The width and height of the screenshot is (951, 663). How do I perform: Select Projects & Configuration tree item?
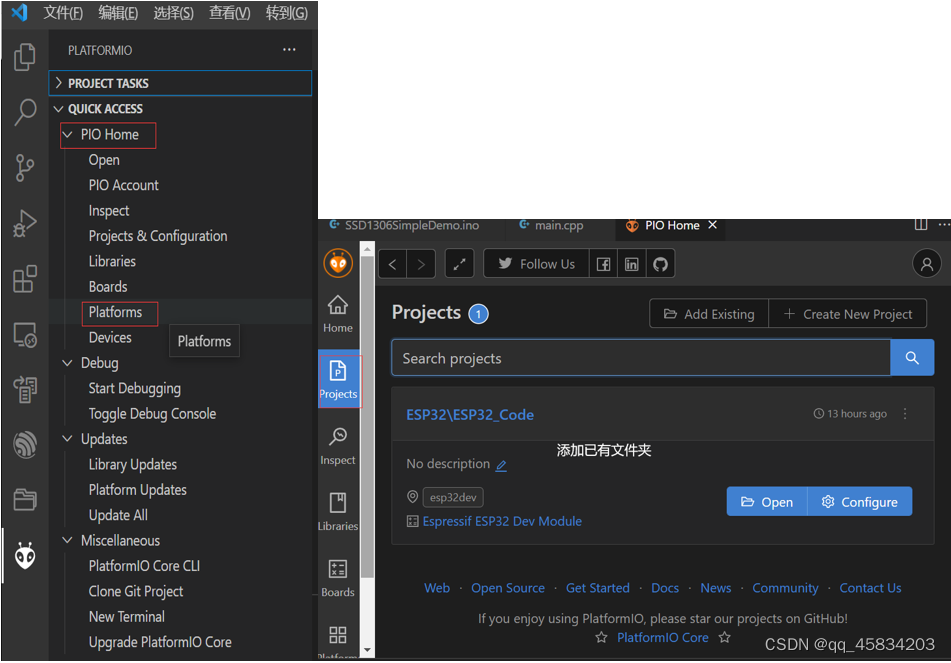click(158, 236)
